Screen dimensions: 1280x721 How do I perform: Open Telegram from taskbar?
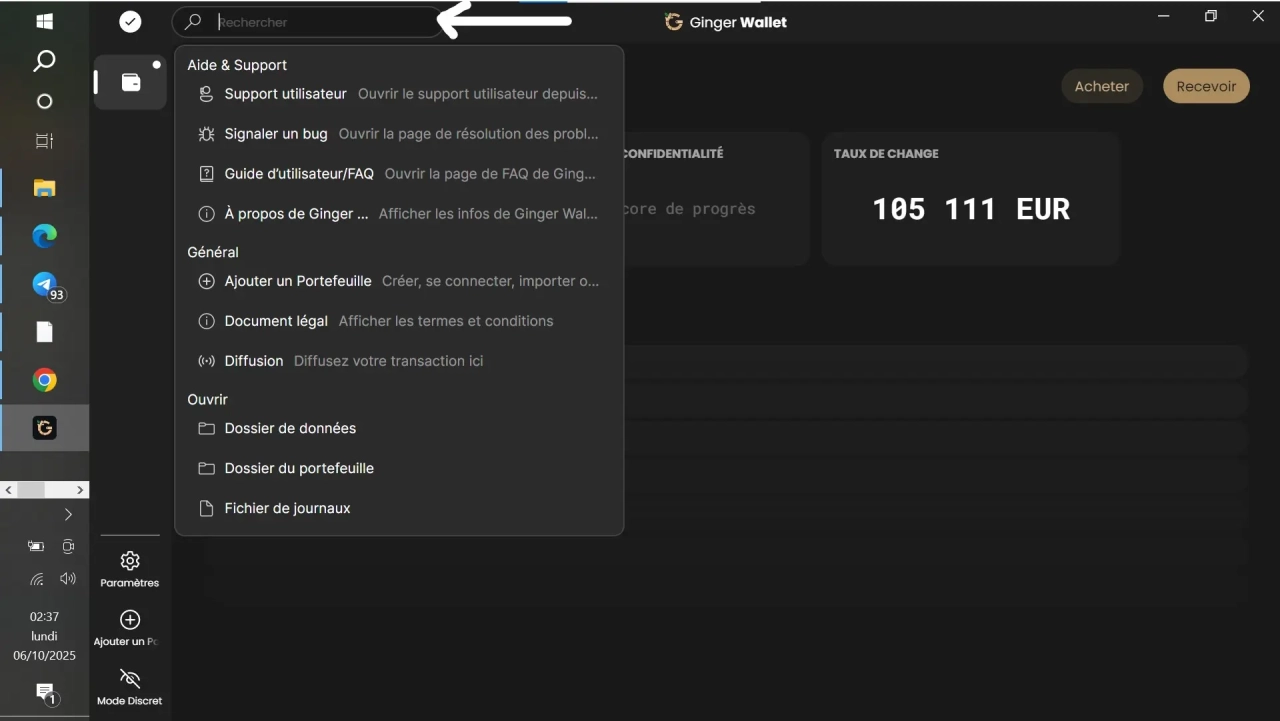click(x=44, y=284)
